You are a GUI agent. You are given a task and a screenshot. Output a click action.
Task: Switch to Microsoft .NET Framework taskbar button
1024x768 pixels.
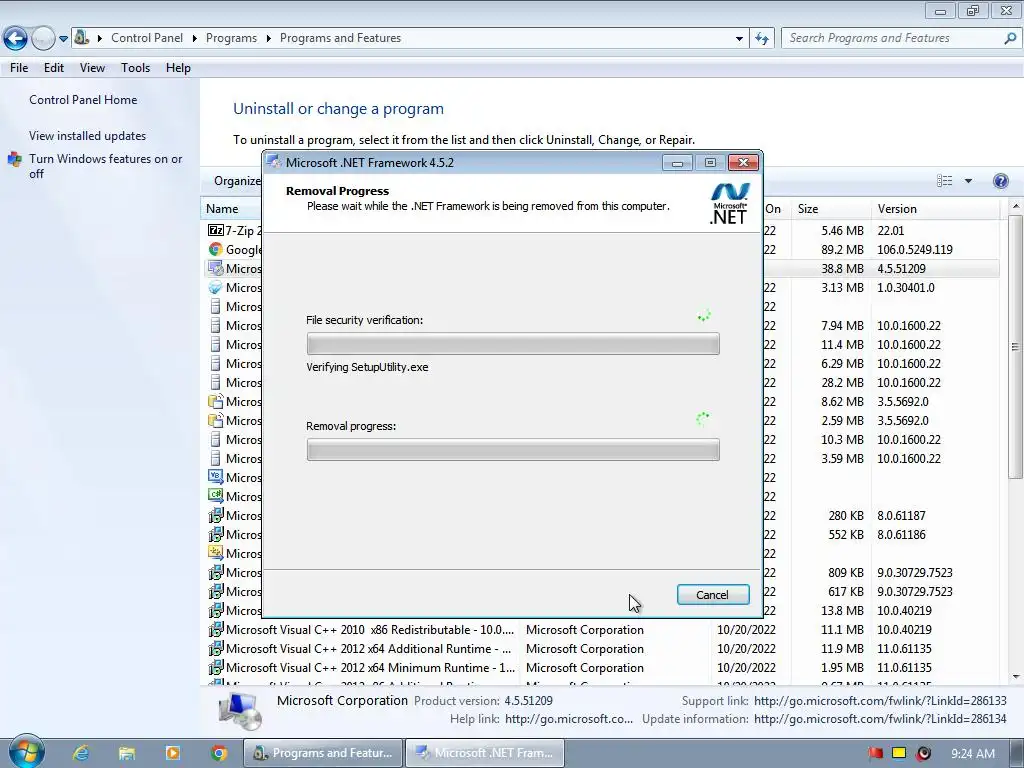485,753
